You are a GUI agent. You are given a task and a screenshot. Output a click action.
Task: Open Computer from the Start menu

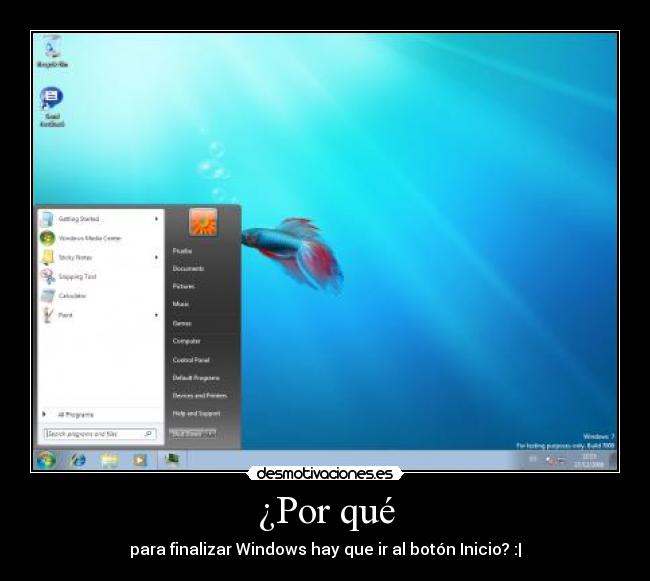coord(186,341)
